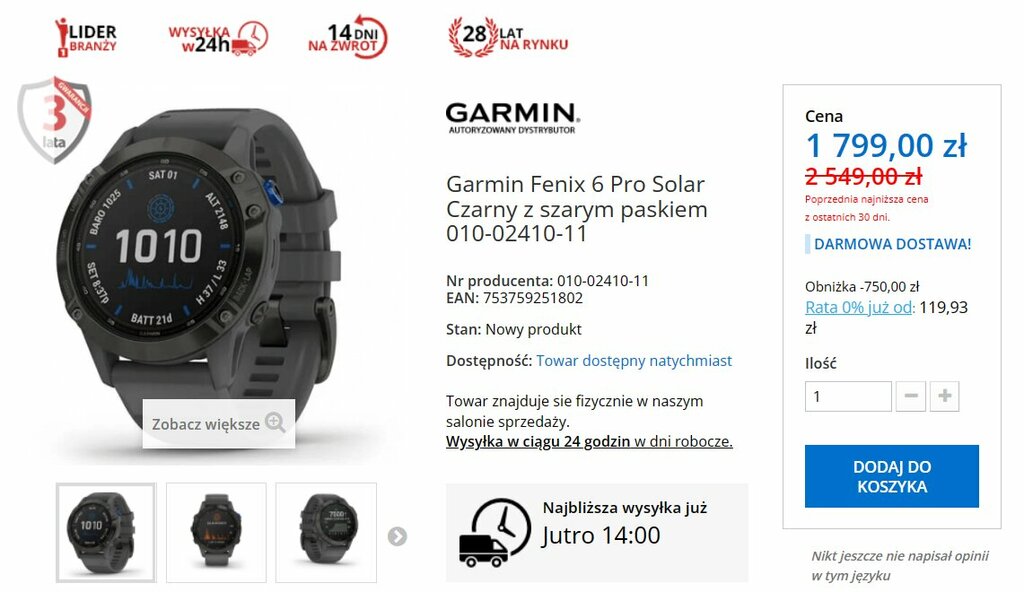This screenshot has height=592, width=1024.
Task: Open the Rata 0% już od link
Action: (859, 307)
